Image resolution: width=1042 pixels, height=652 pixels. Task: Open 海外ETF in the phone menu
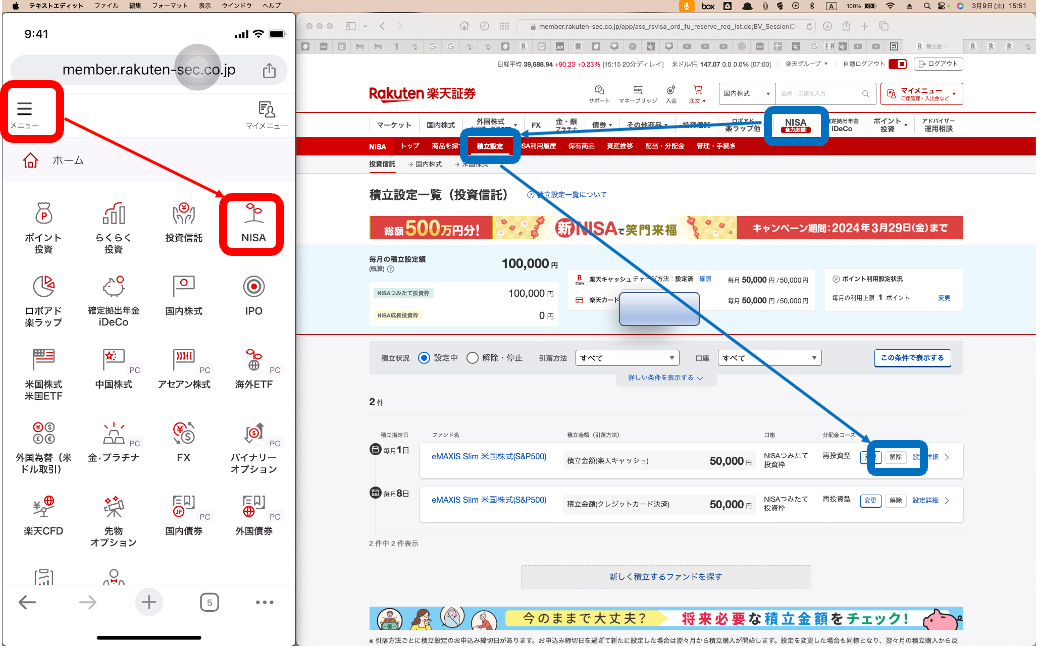pos(253,370)
